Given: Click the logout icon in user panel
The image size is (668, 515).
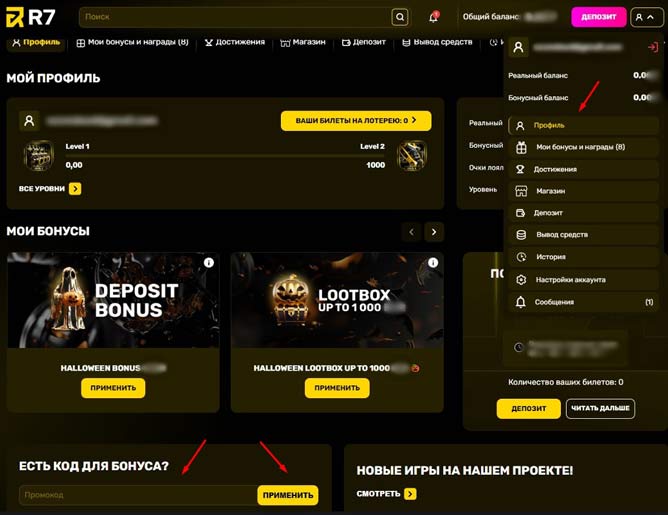Looking at the screenshot, I should (x=652, y=47).
